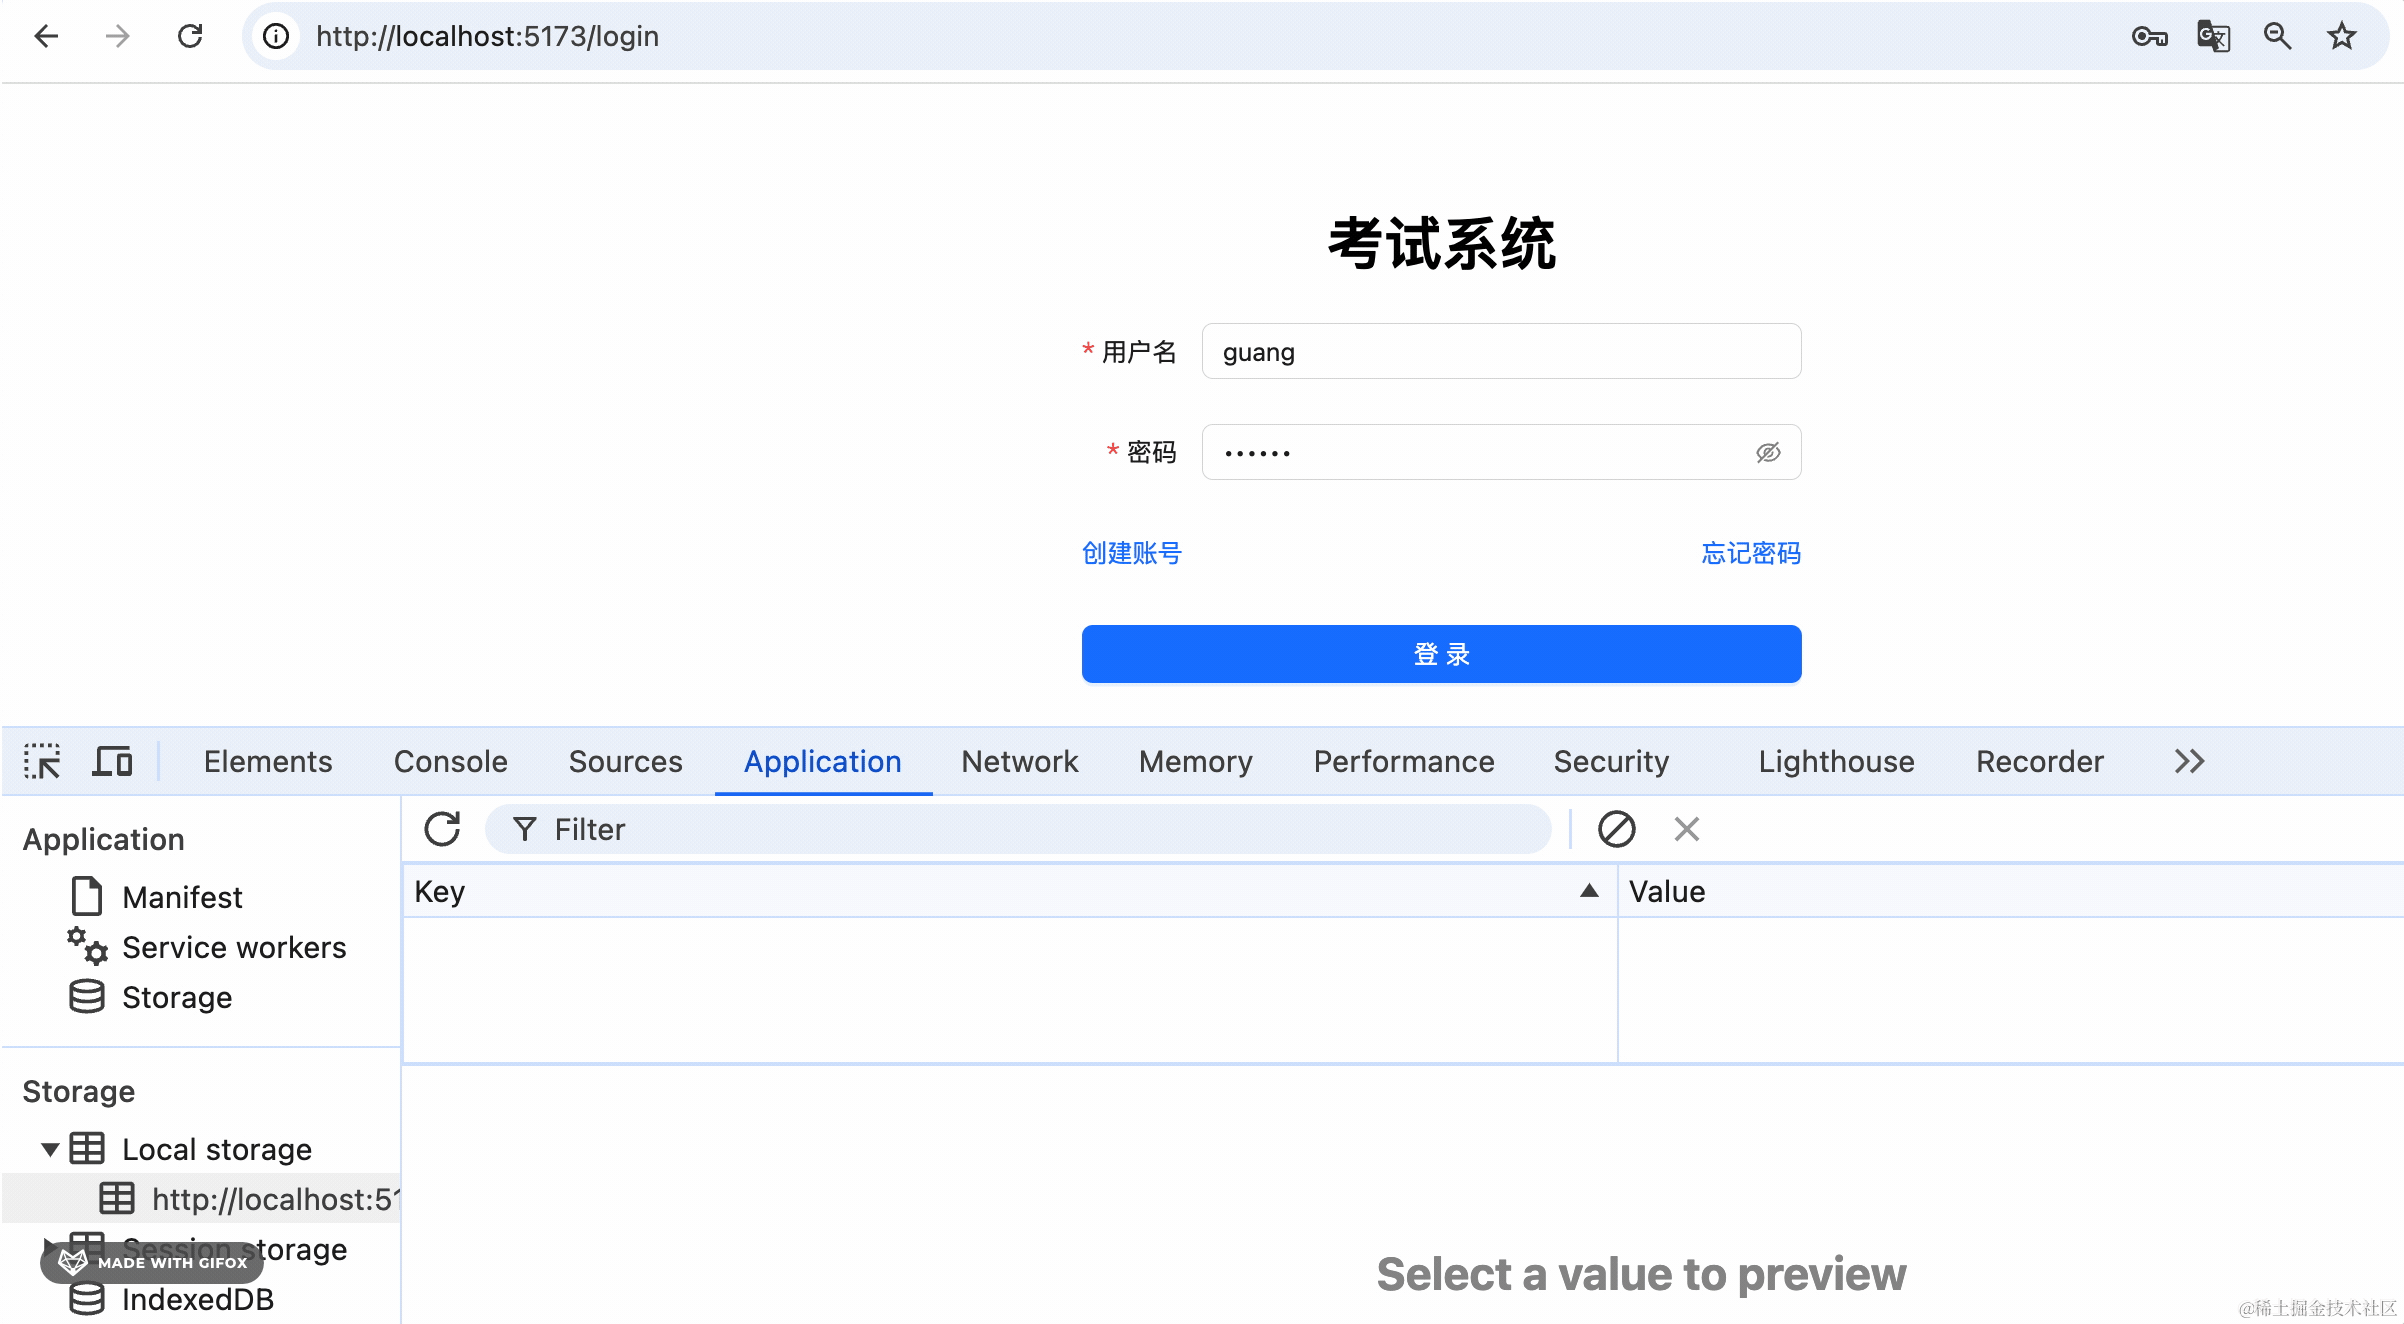2404x1324 pixels.
Task: Click the zoom magnifier icon in address bar
Action: coord(2277,37)
